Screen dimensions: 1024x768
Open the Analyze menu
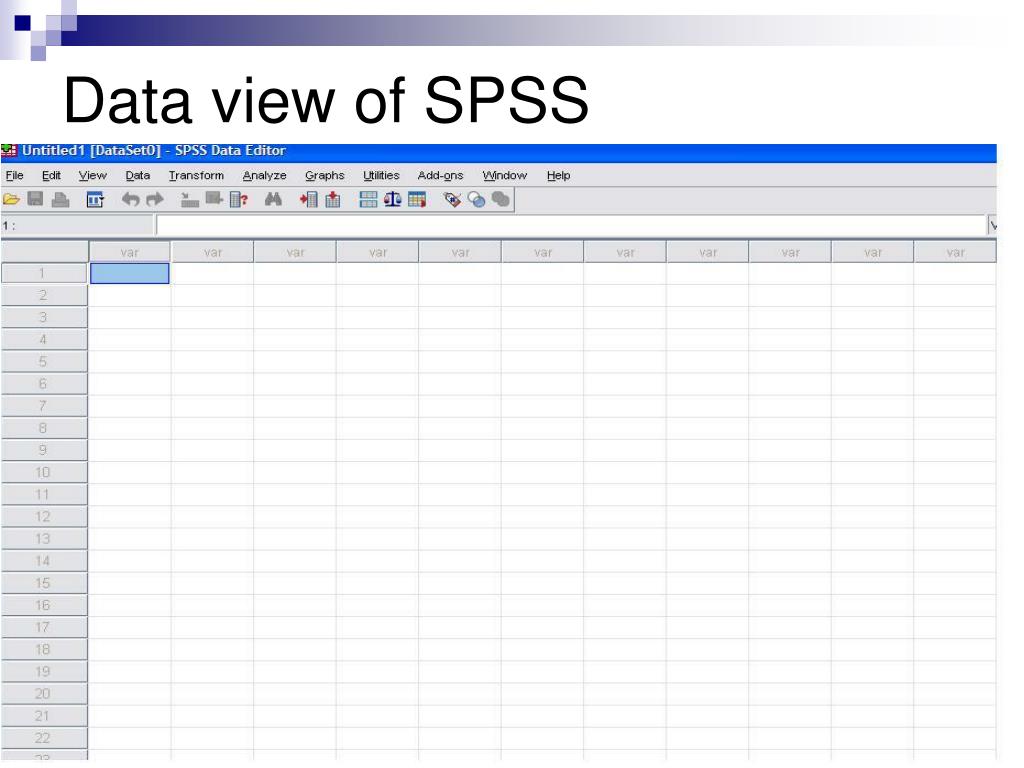click(x=264, y=175)
